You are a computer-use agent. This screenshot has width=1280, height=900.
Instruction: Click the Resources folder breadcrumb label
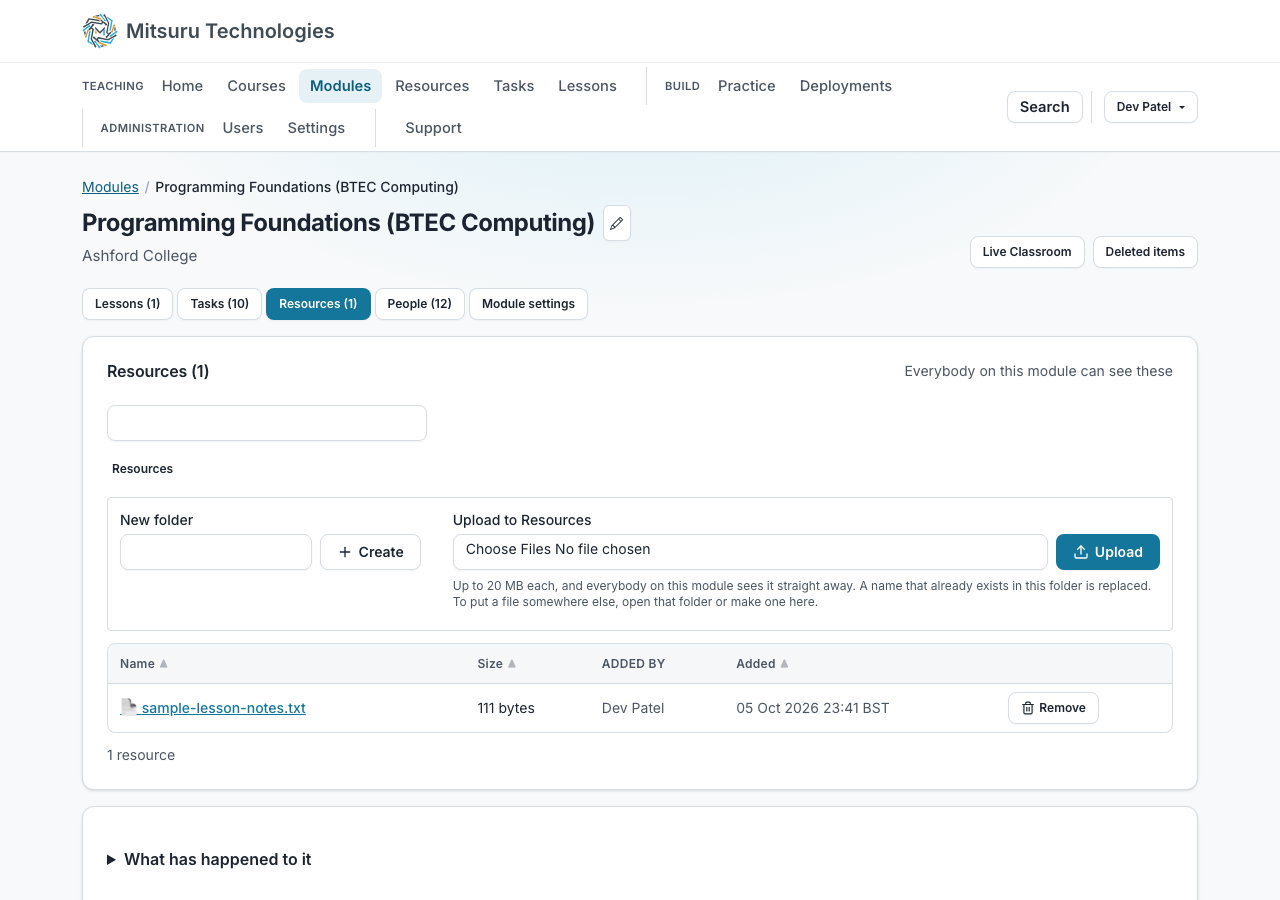coord(142,469)
